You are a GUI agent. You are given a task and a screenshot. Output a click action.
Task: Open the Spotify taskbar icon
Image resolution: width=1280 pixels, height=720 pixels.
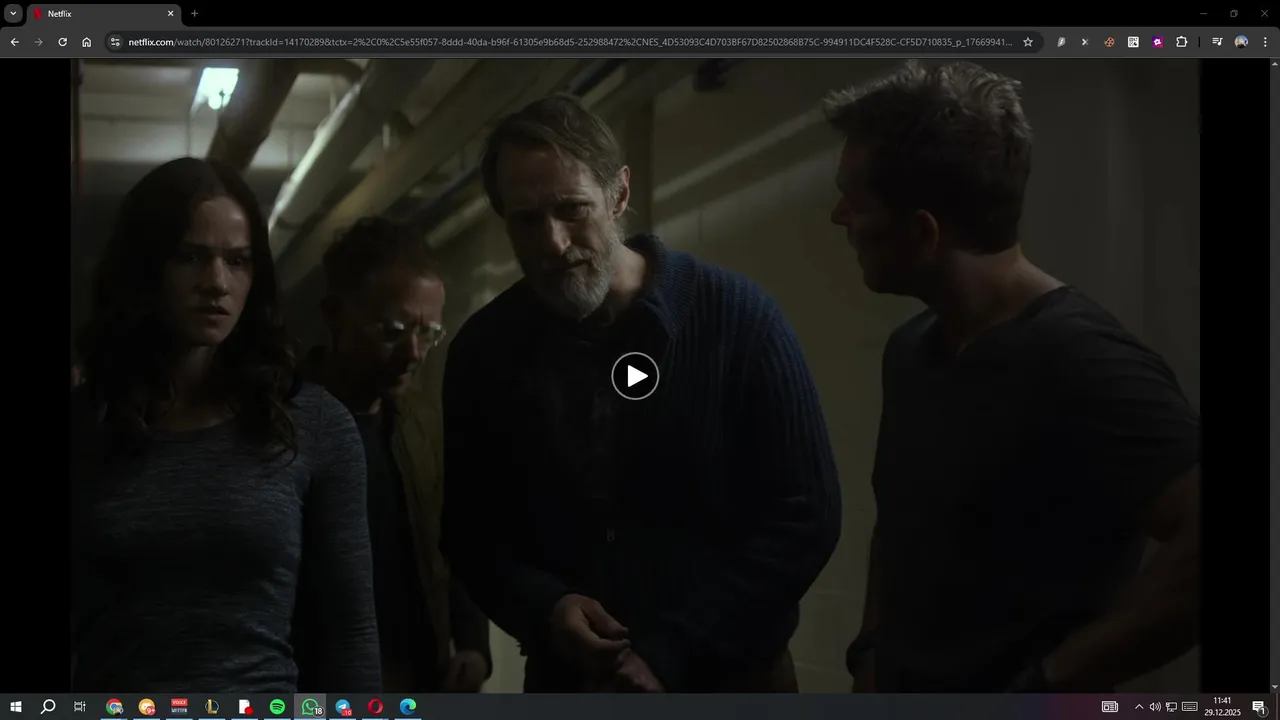pyautogui.click(x=277, y=707)
